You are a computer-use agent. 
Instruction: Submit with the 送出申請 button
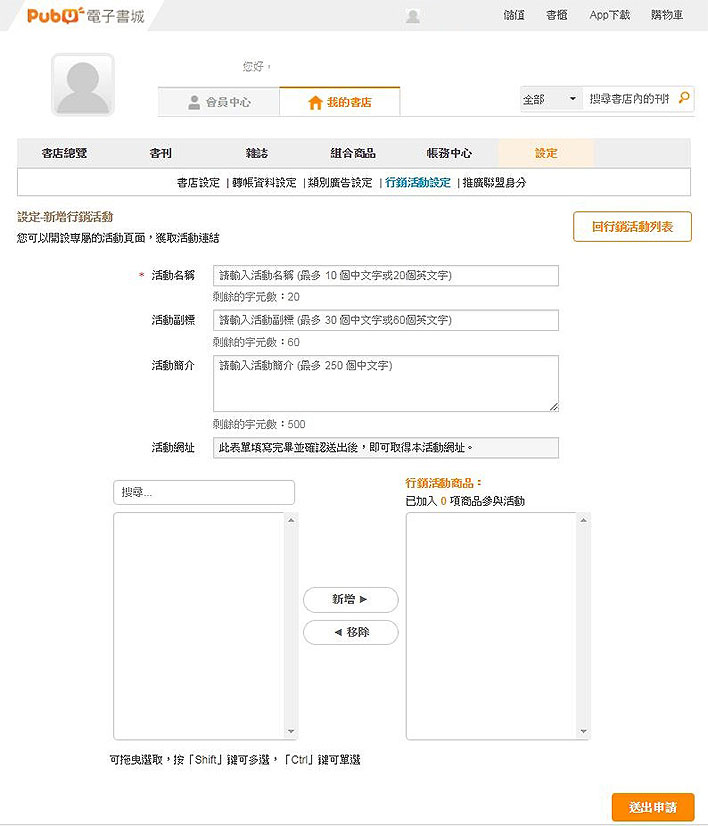pos(653,807)
